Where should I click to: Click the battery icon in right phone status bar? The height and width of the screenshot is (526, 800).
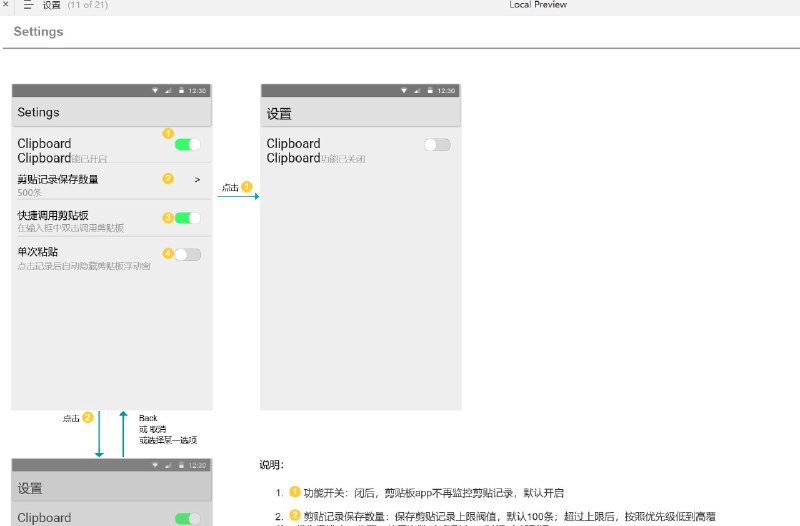(430, 91)
